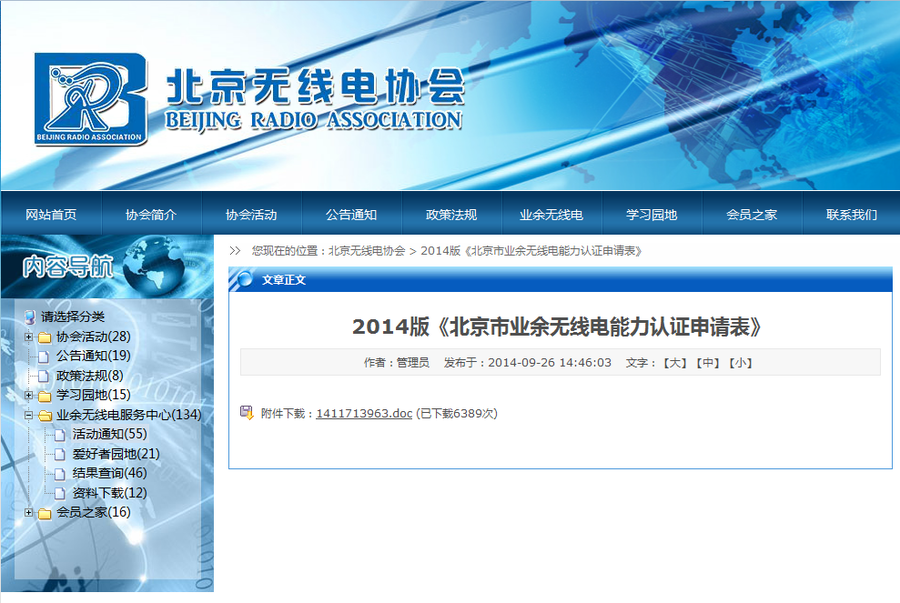Collapse the 业余无线电服务中心(134) tree node
900x603 pixels.
click(x=28, y=415)
